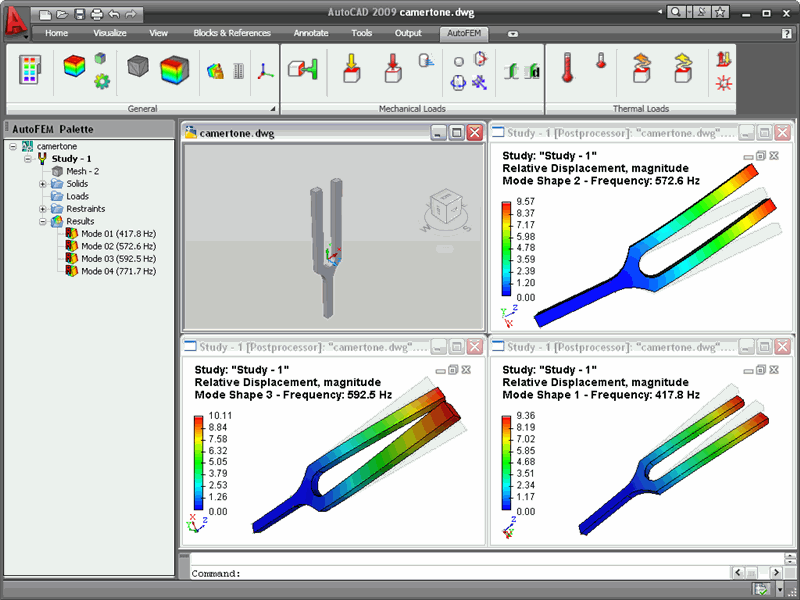Open the Blocks & References tab
The height and width of the screenshot is (600, 800).
pyautogui.click(x=232, y=33)
